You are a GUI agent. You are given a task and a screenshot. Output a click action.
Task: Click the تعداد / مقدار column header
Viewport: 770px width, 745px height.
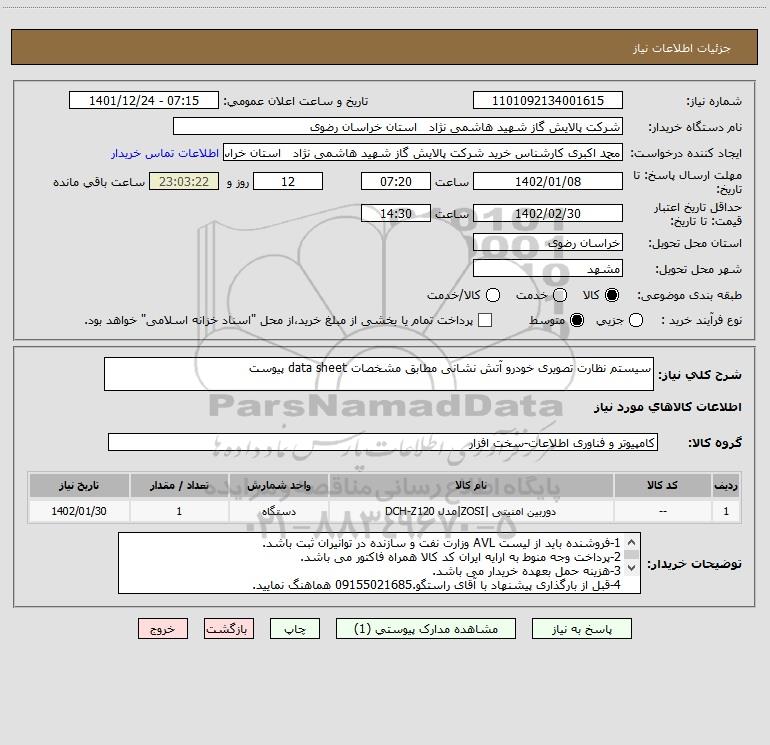[179, 485]
